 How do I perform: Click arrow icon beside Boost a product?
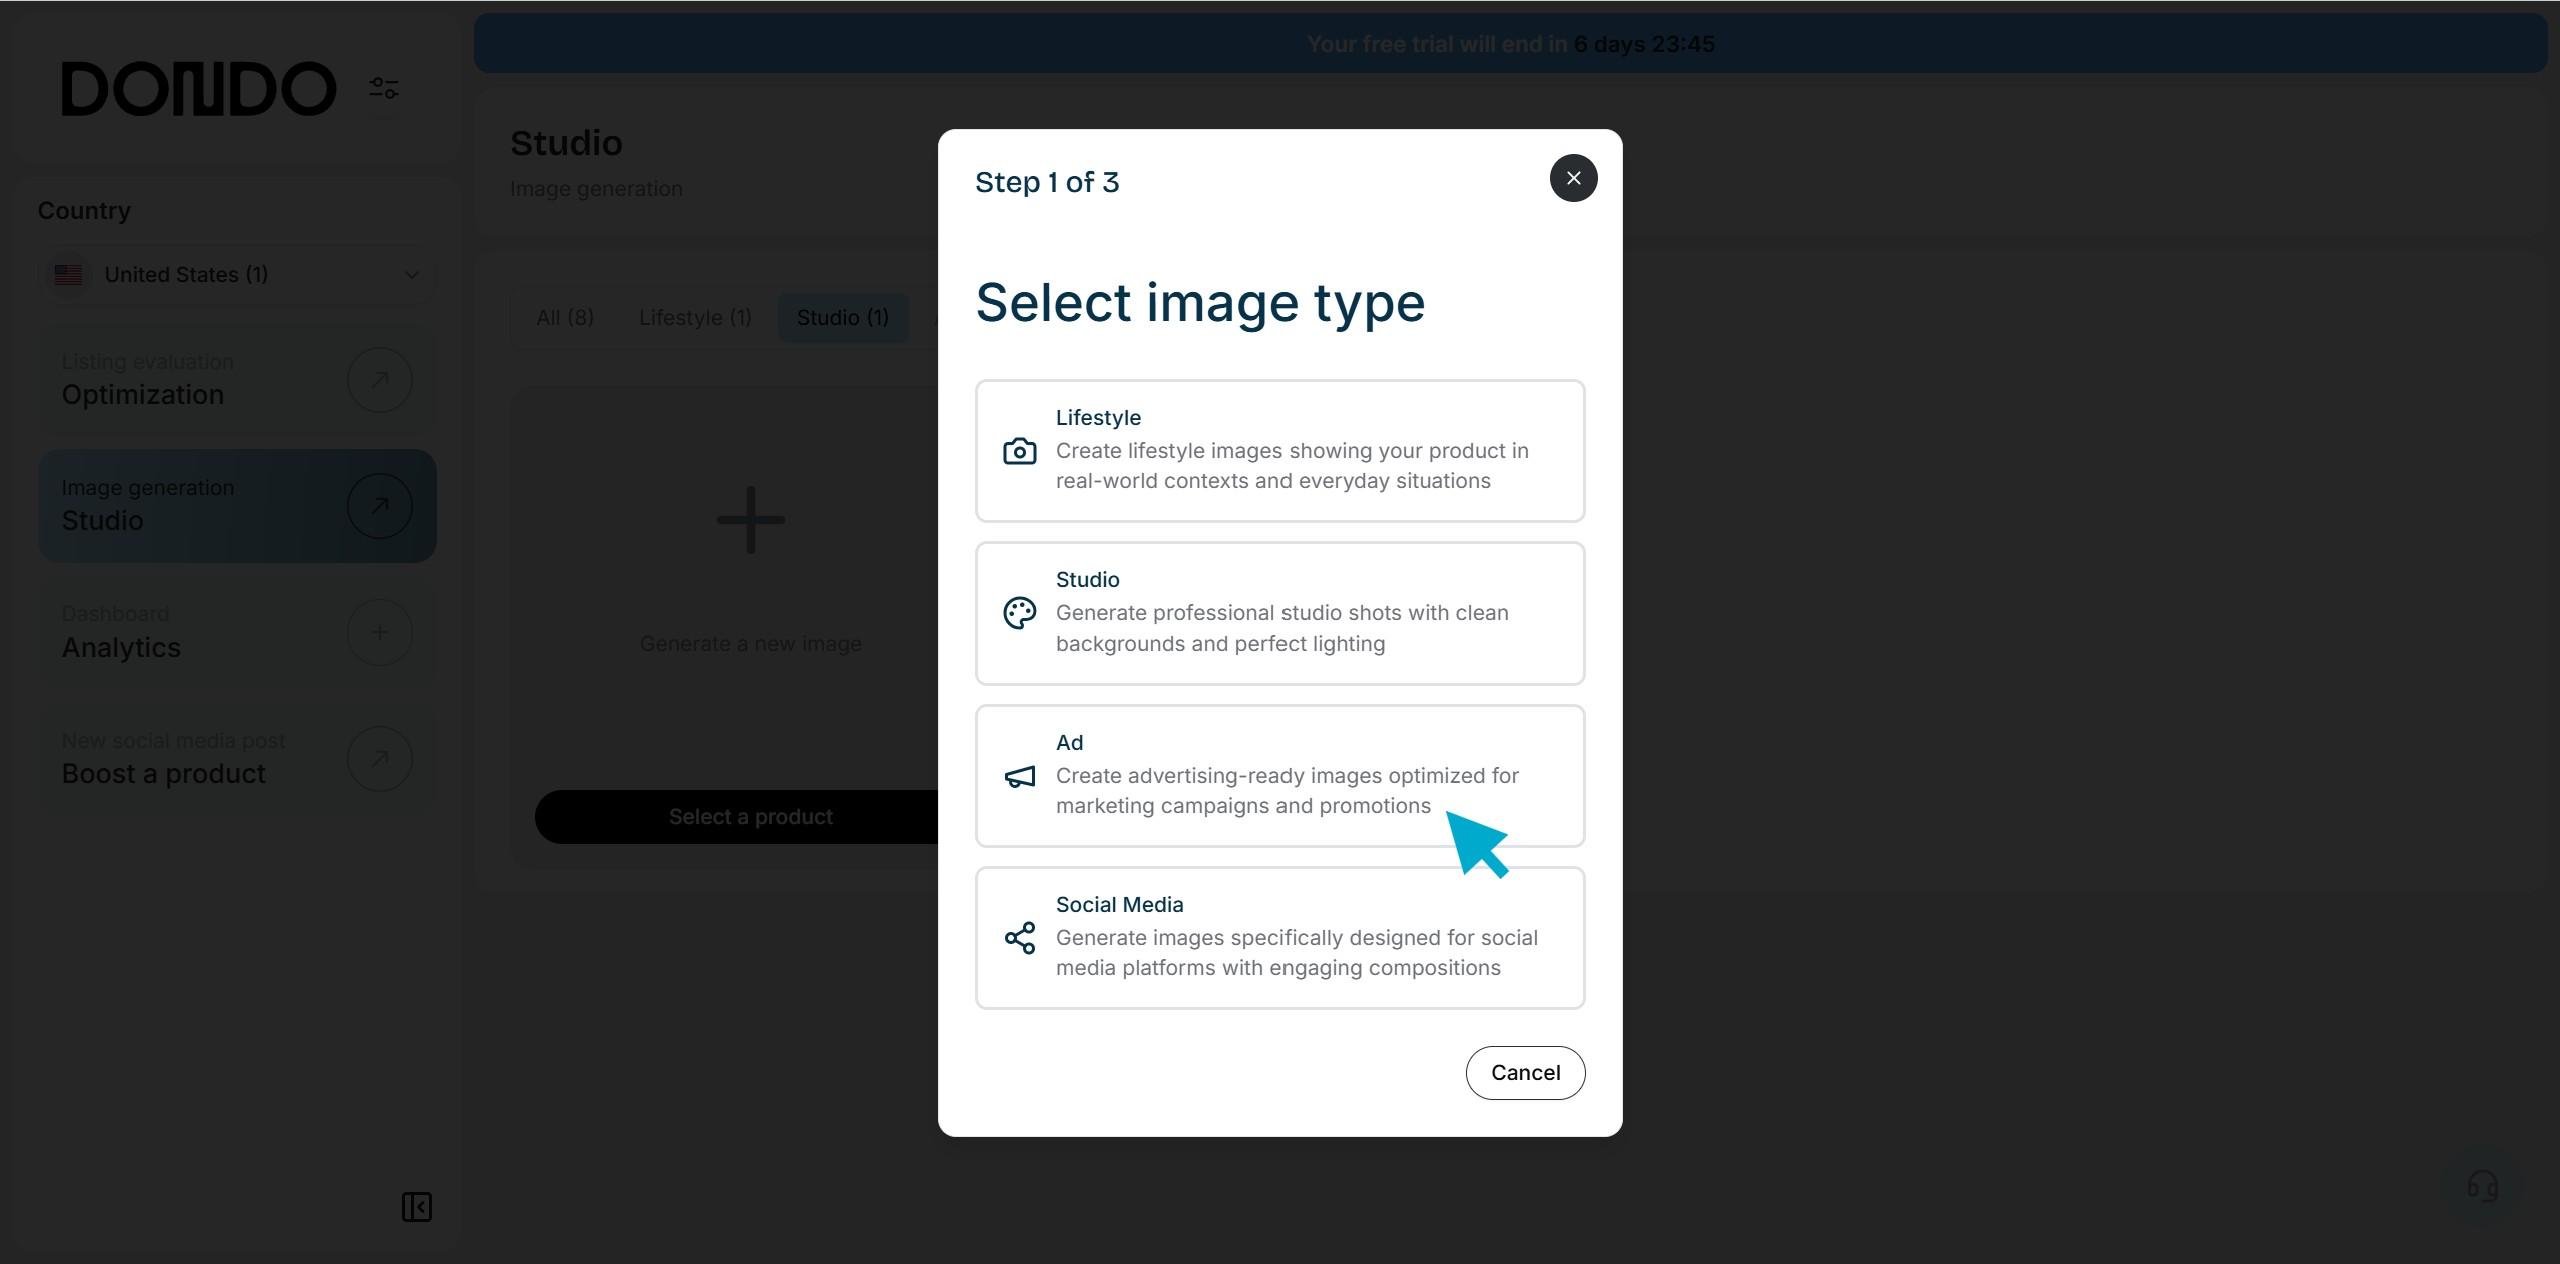(379, 759)
